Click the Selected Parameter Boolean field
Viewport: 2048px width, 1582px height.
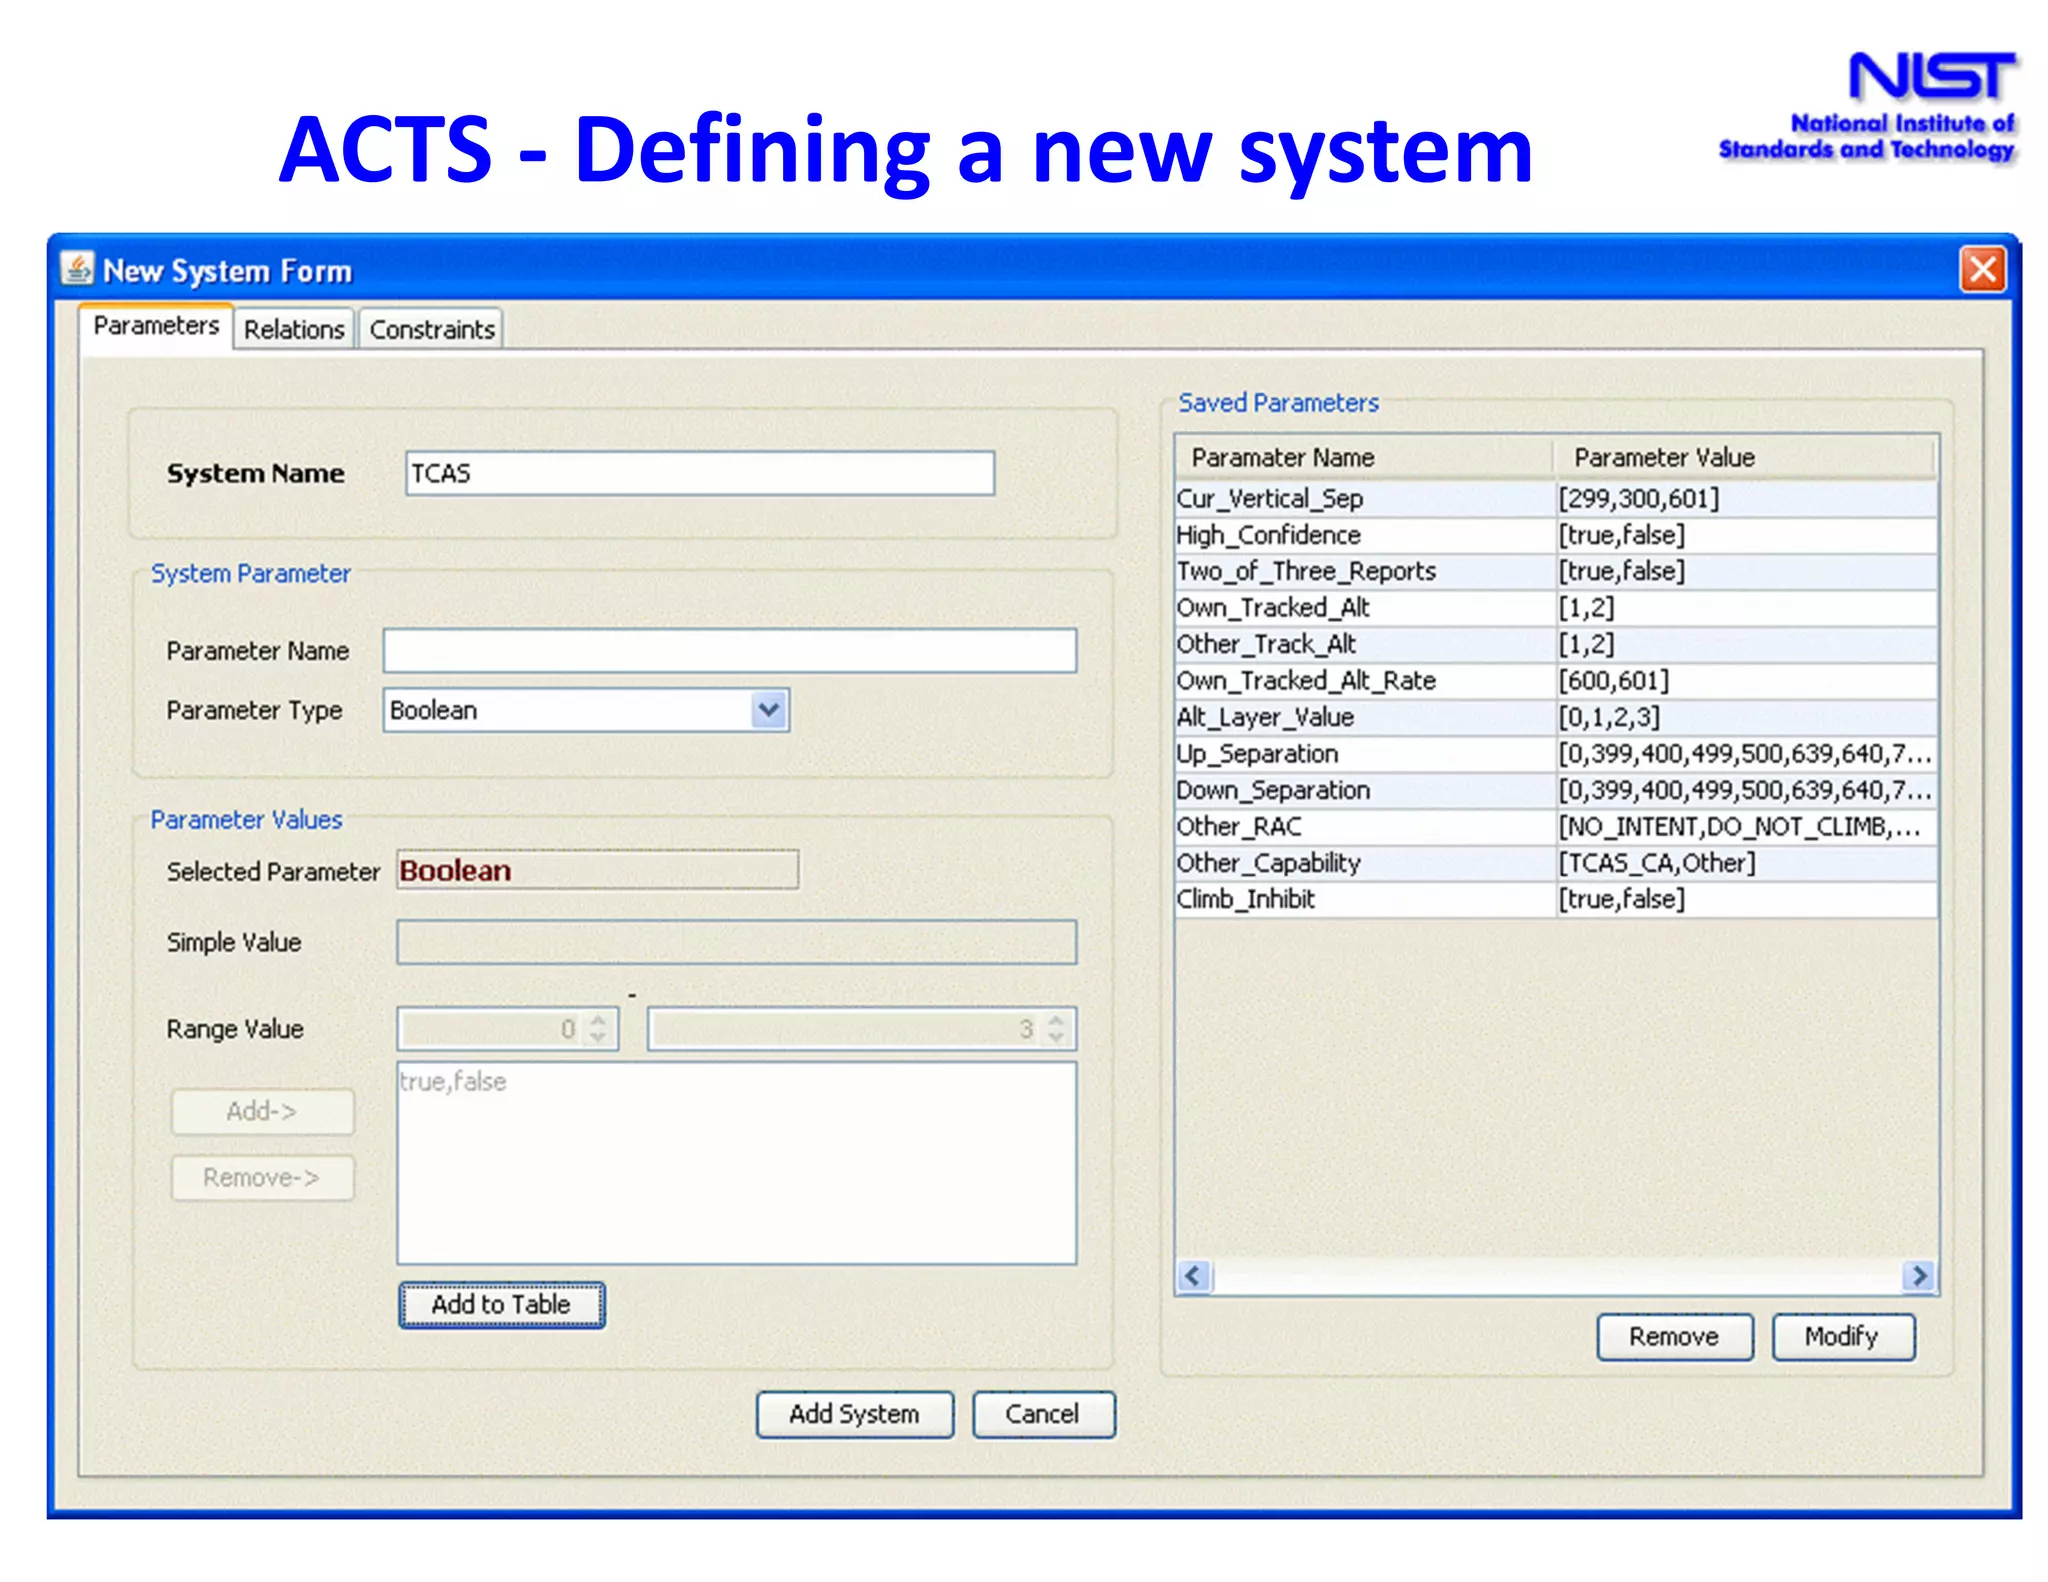(598, 870)
